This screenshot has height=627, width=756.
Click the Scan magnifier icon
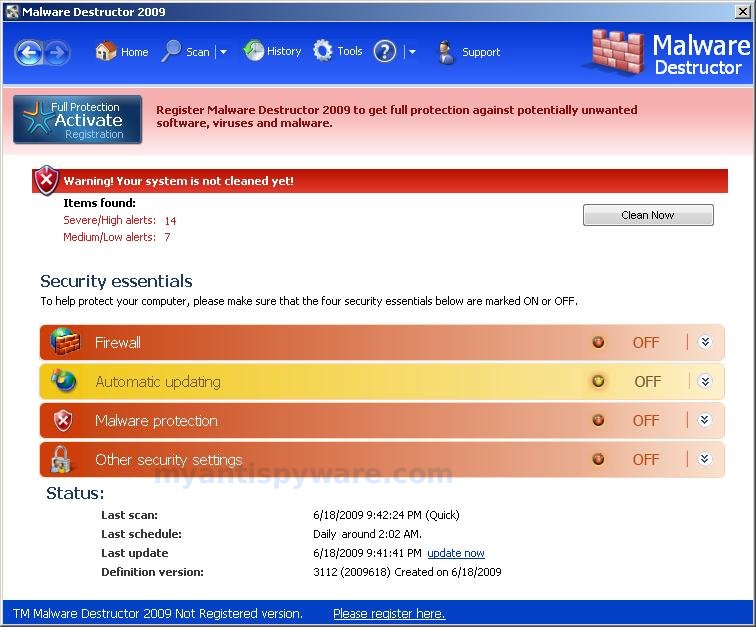171,51
